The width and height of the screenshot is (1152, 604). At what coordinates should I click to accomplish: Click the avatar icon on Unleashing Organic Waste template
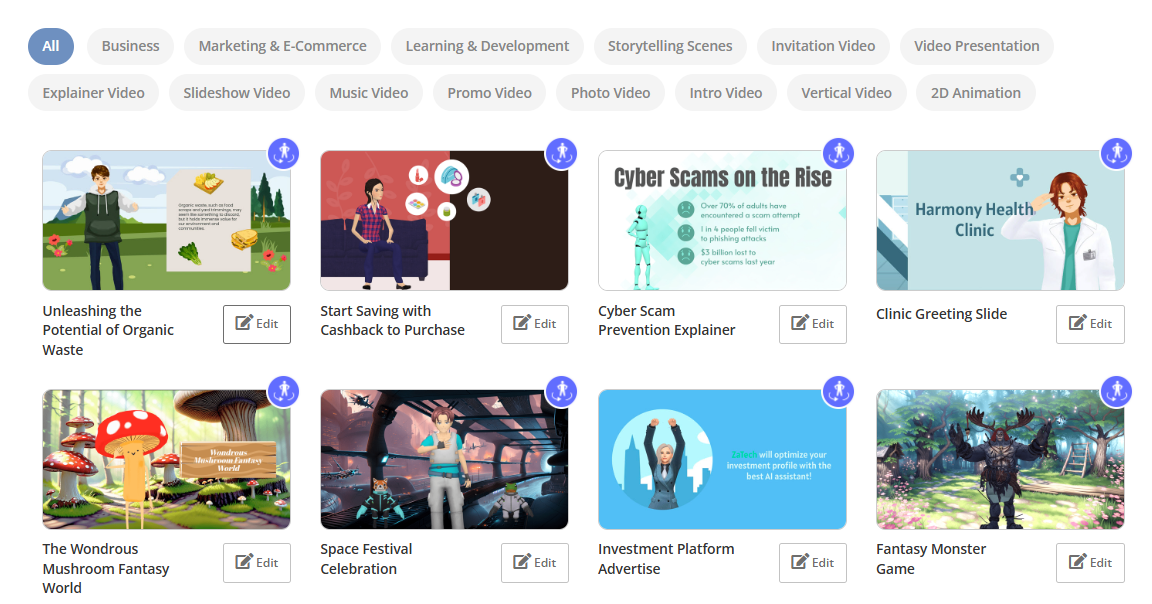pos(283,153)
